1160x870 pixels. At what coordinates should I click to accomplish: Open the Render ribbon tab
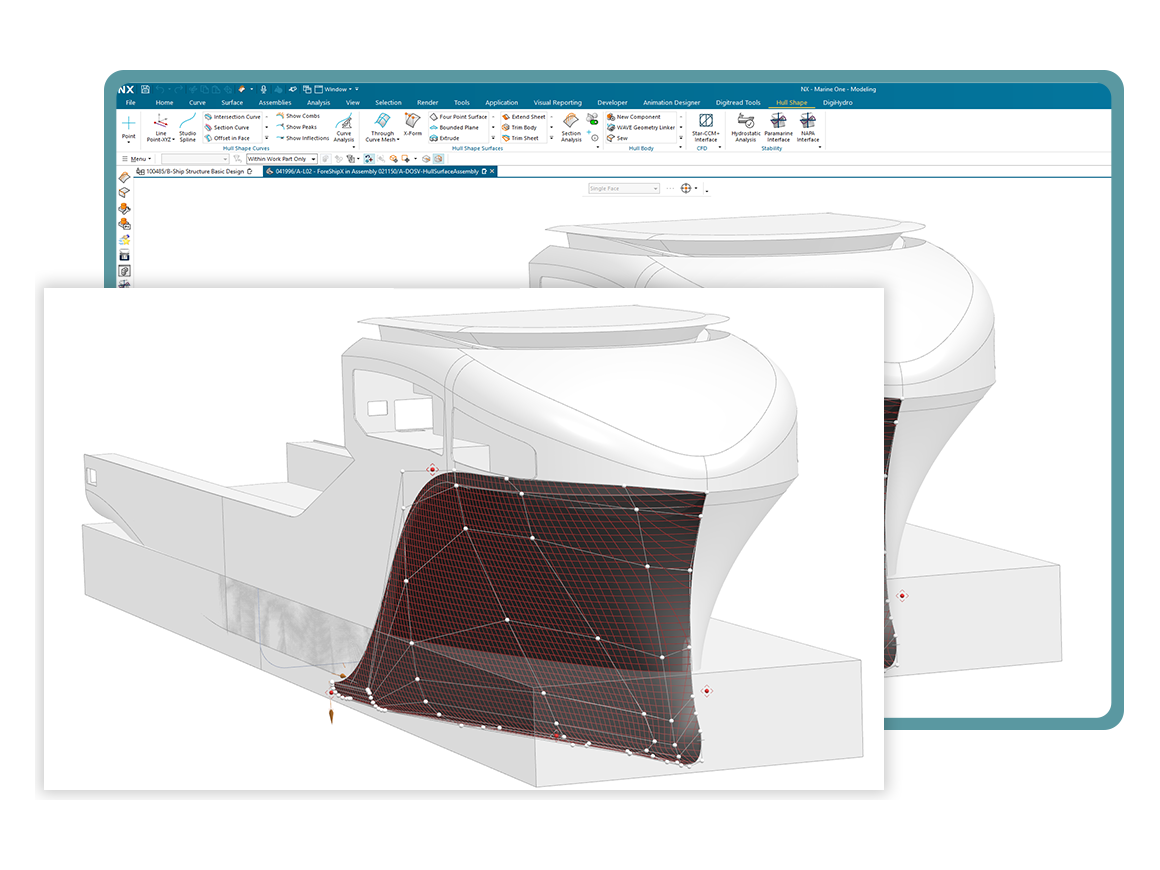pos(428,103)
